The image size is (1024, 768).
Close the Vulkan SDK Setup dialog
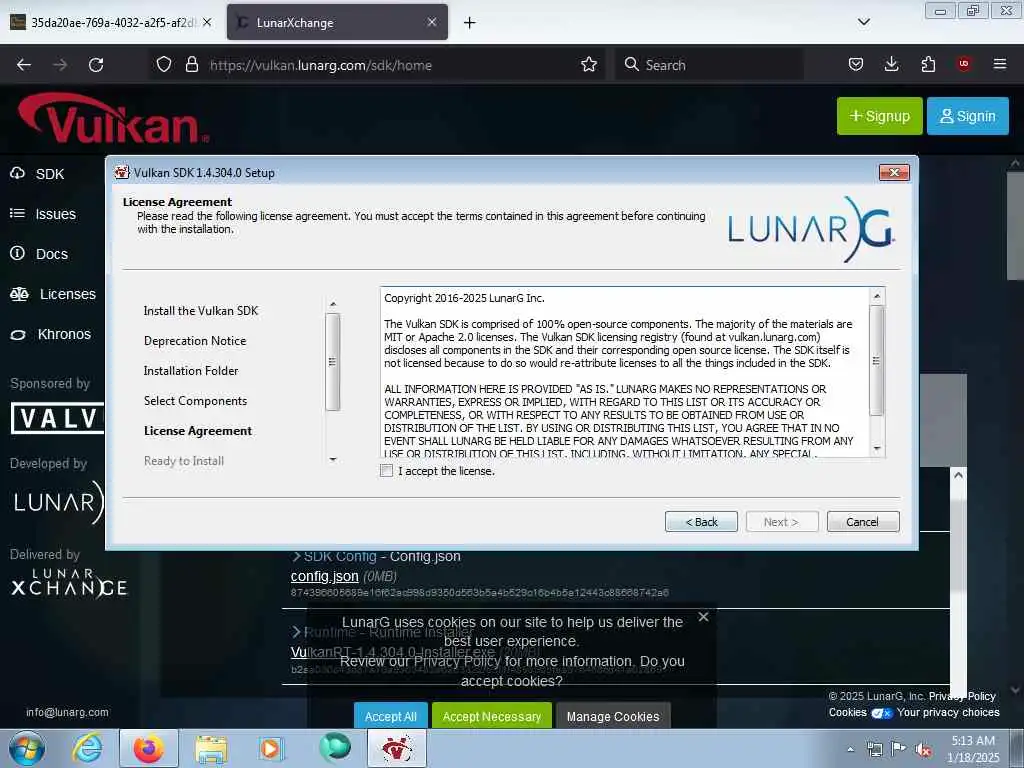coord(894,172)
